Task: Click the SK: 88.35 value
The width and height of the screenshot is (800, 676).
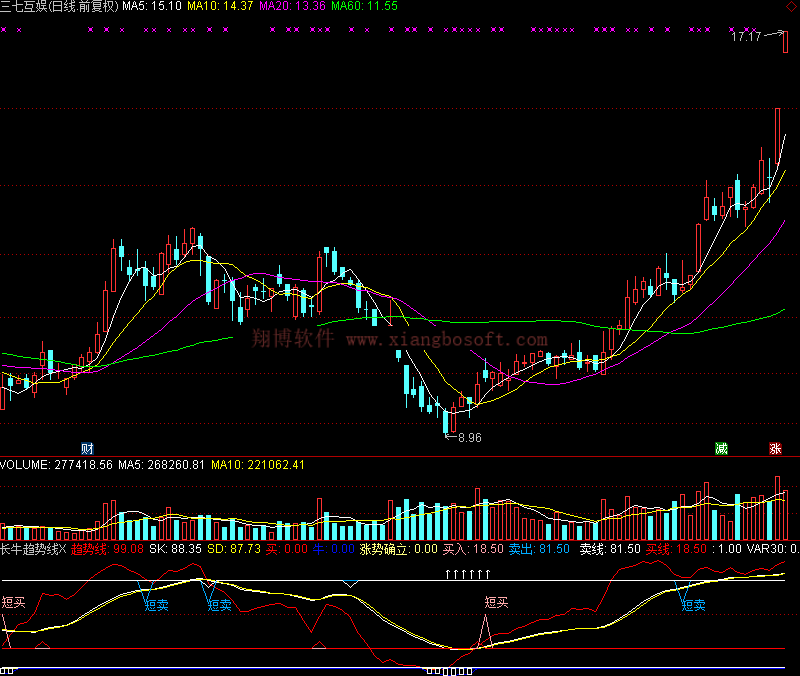Action: pos(176,549)
